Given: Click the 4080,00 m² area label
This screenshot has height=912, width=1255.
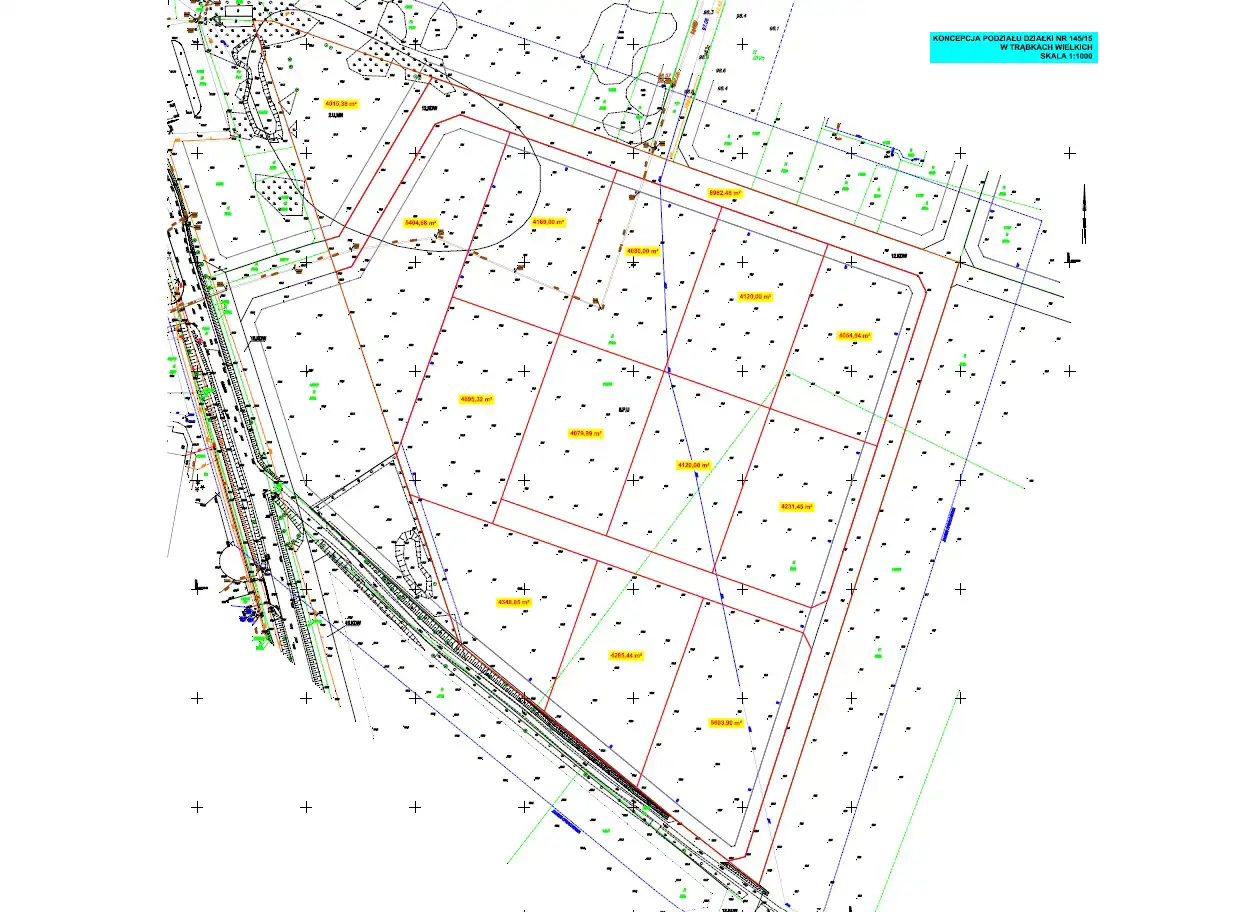Looking at the screenshot, I should pos(642,251).
